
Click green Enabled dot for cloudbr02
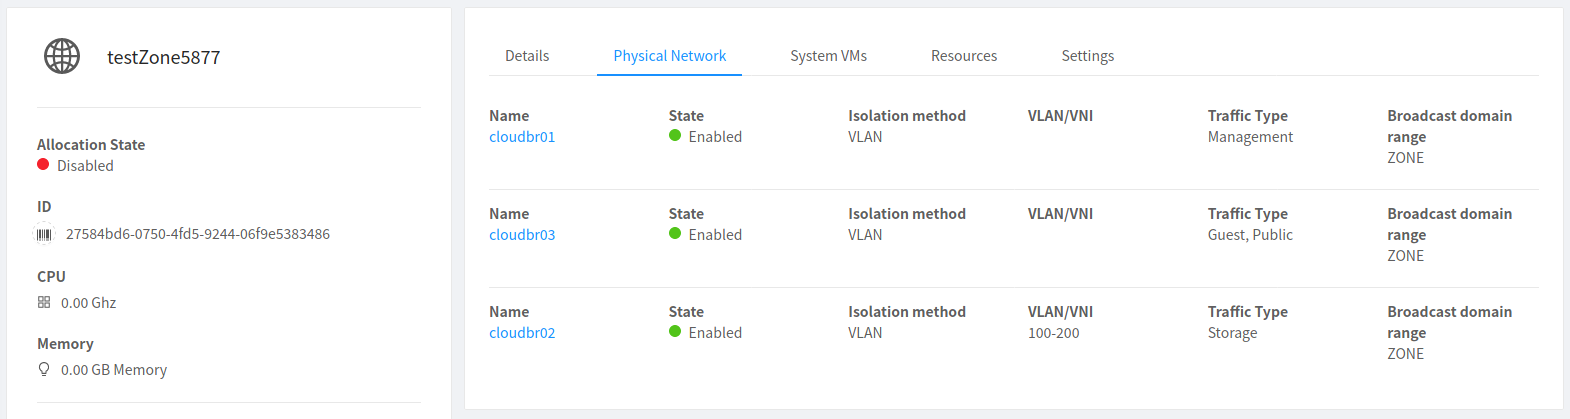[675, 332]
